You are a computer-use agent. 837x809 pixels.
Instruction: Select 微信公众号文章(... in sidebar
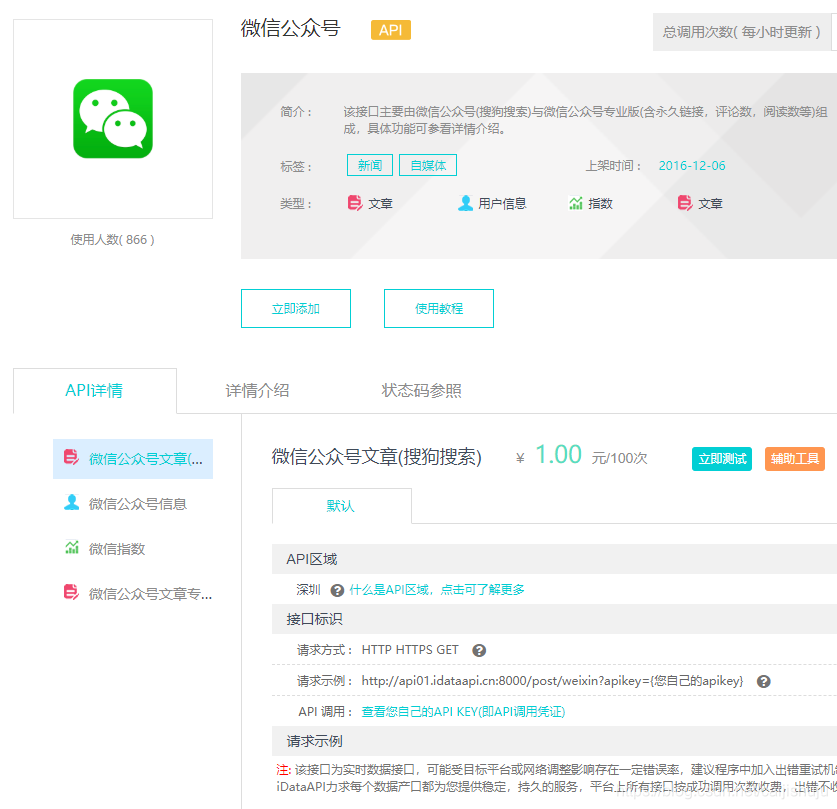coord(133,459)
